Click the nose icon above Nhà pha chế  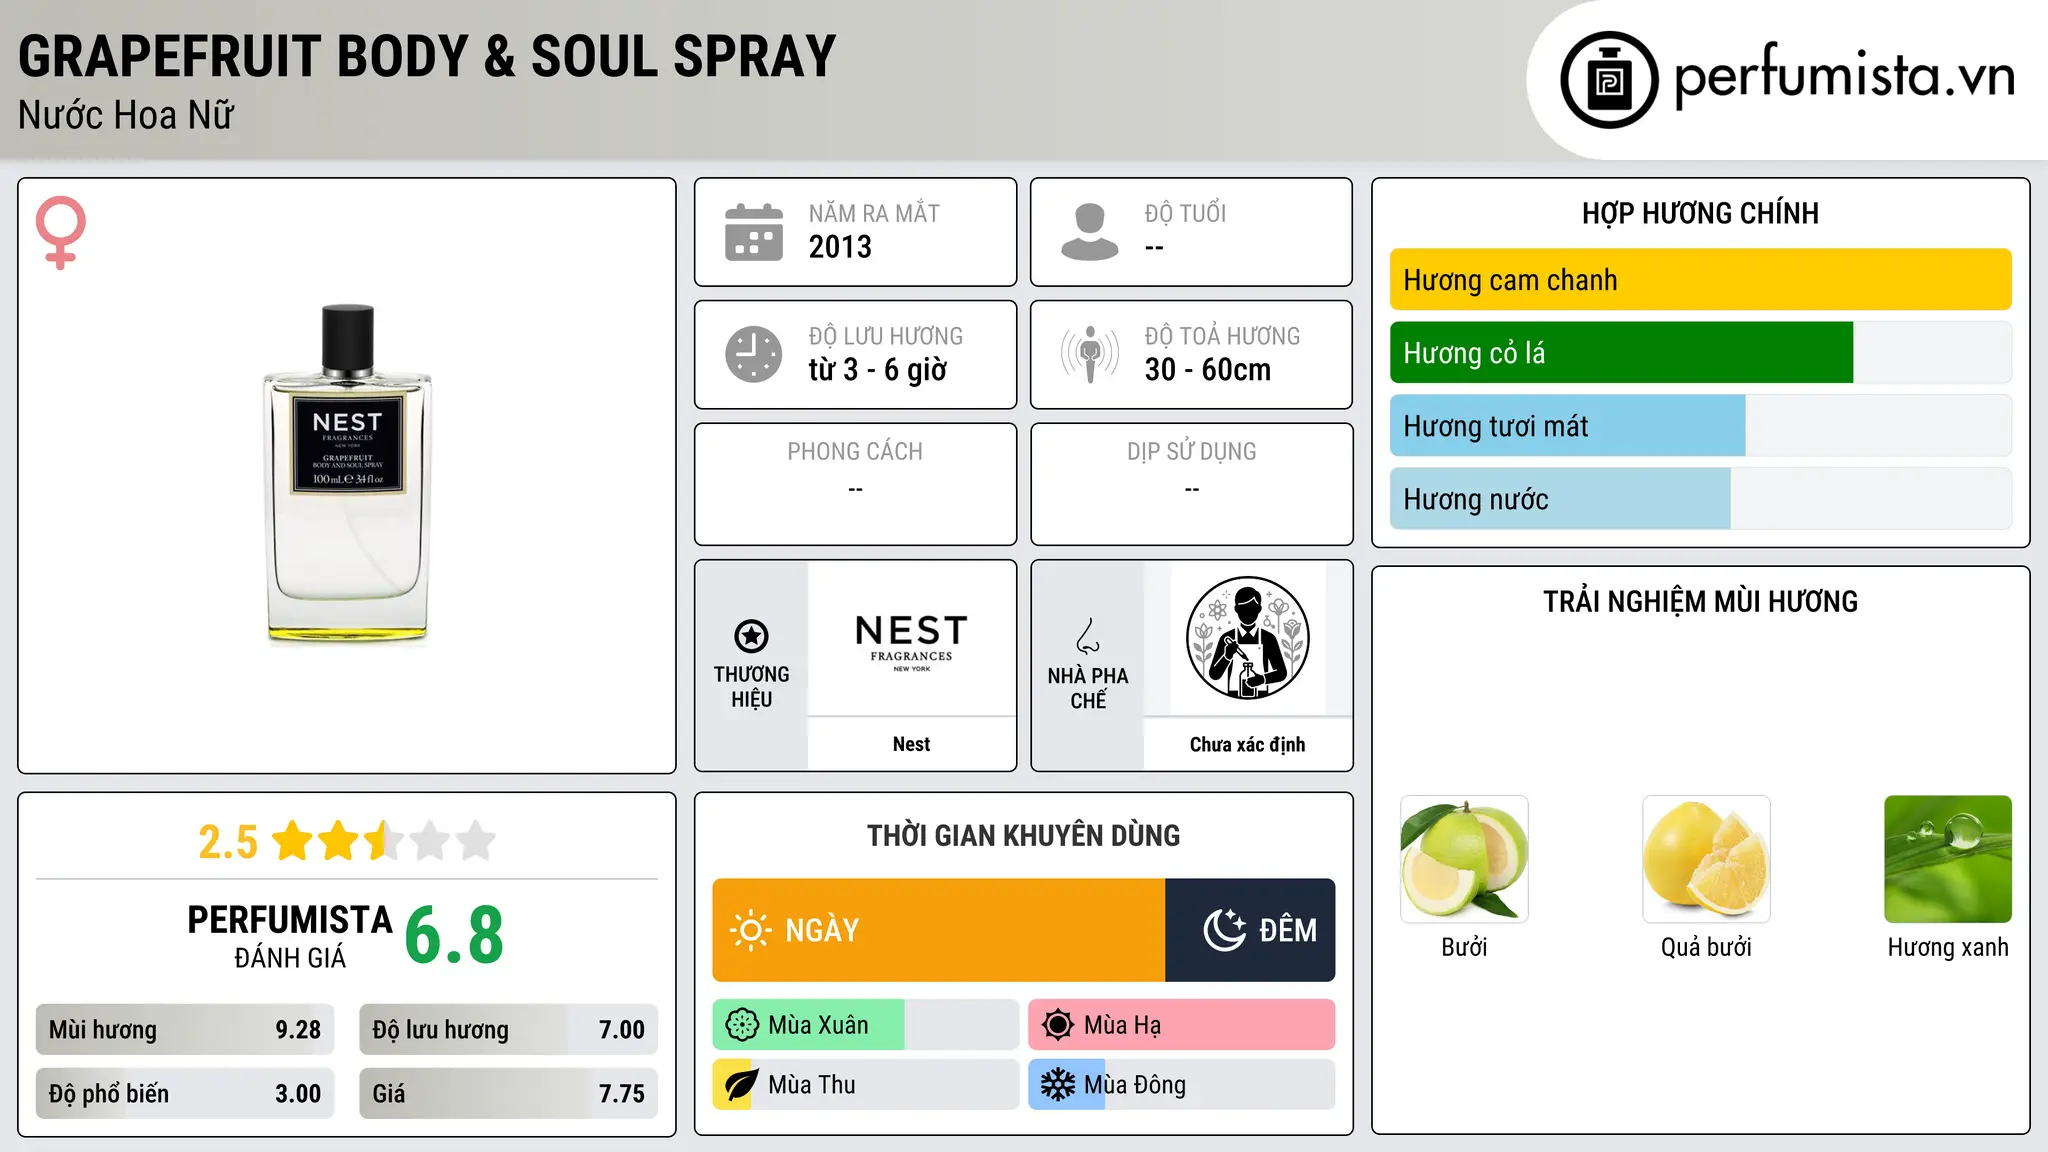coord(1088,636)
